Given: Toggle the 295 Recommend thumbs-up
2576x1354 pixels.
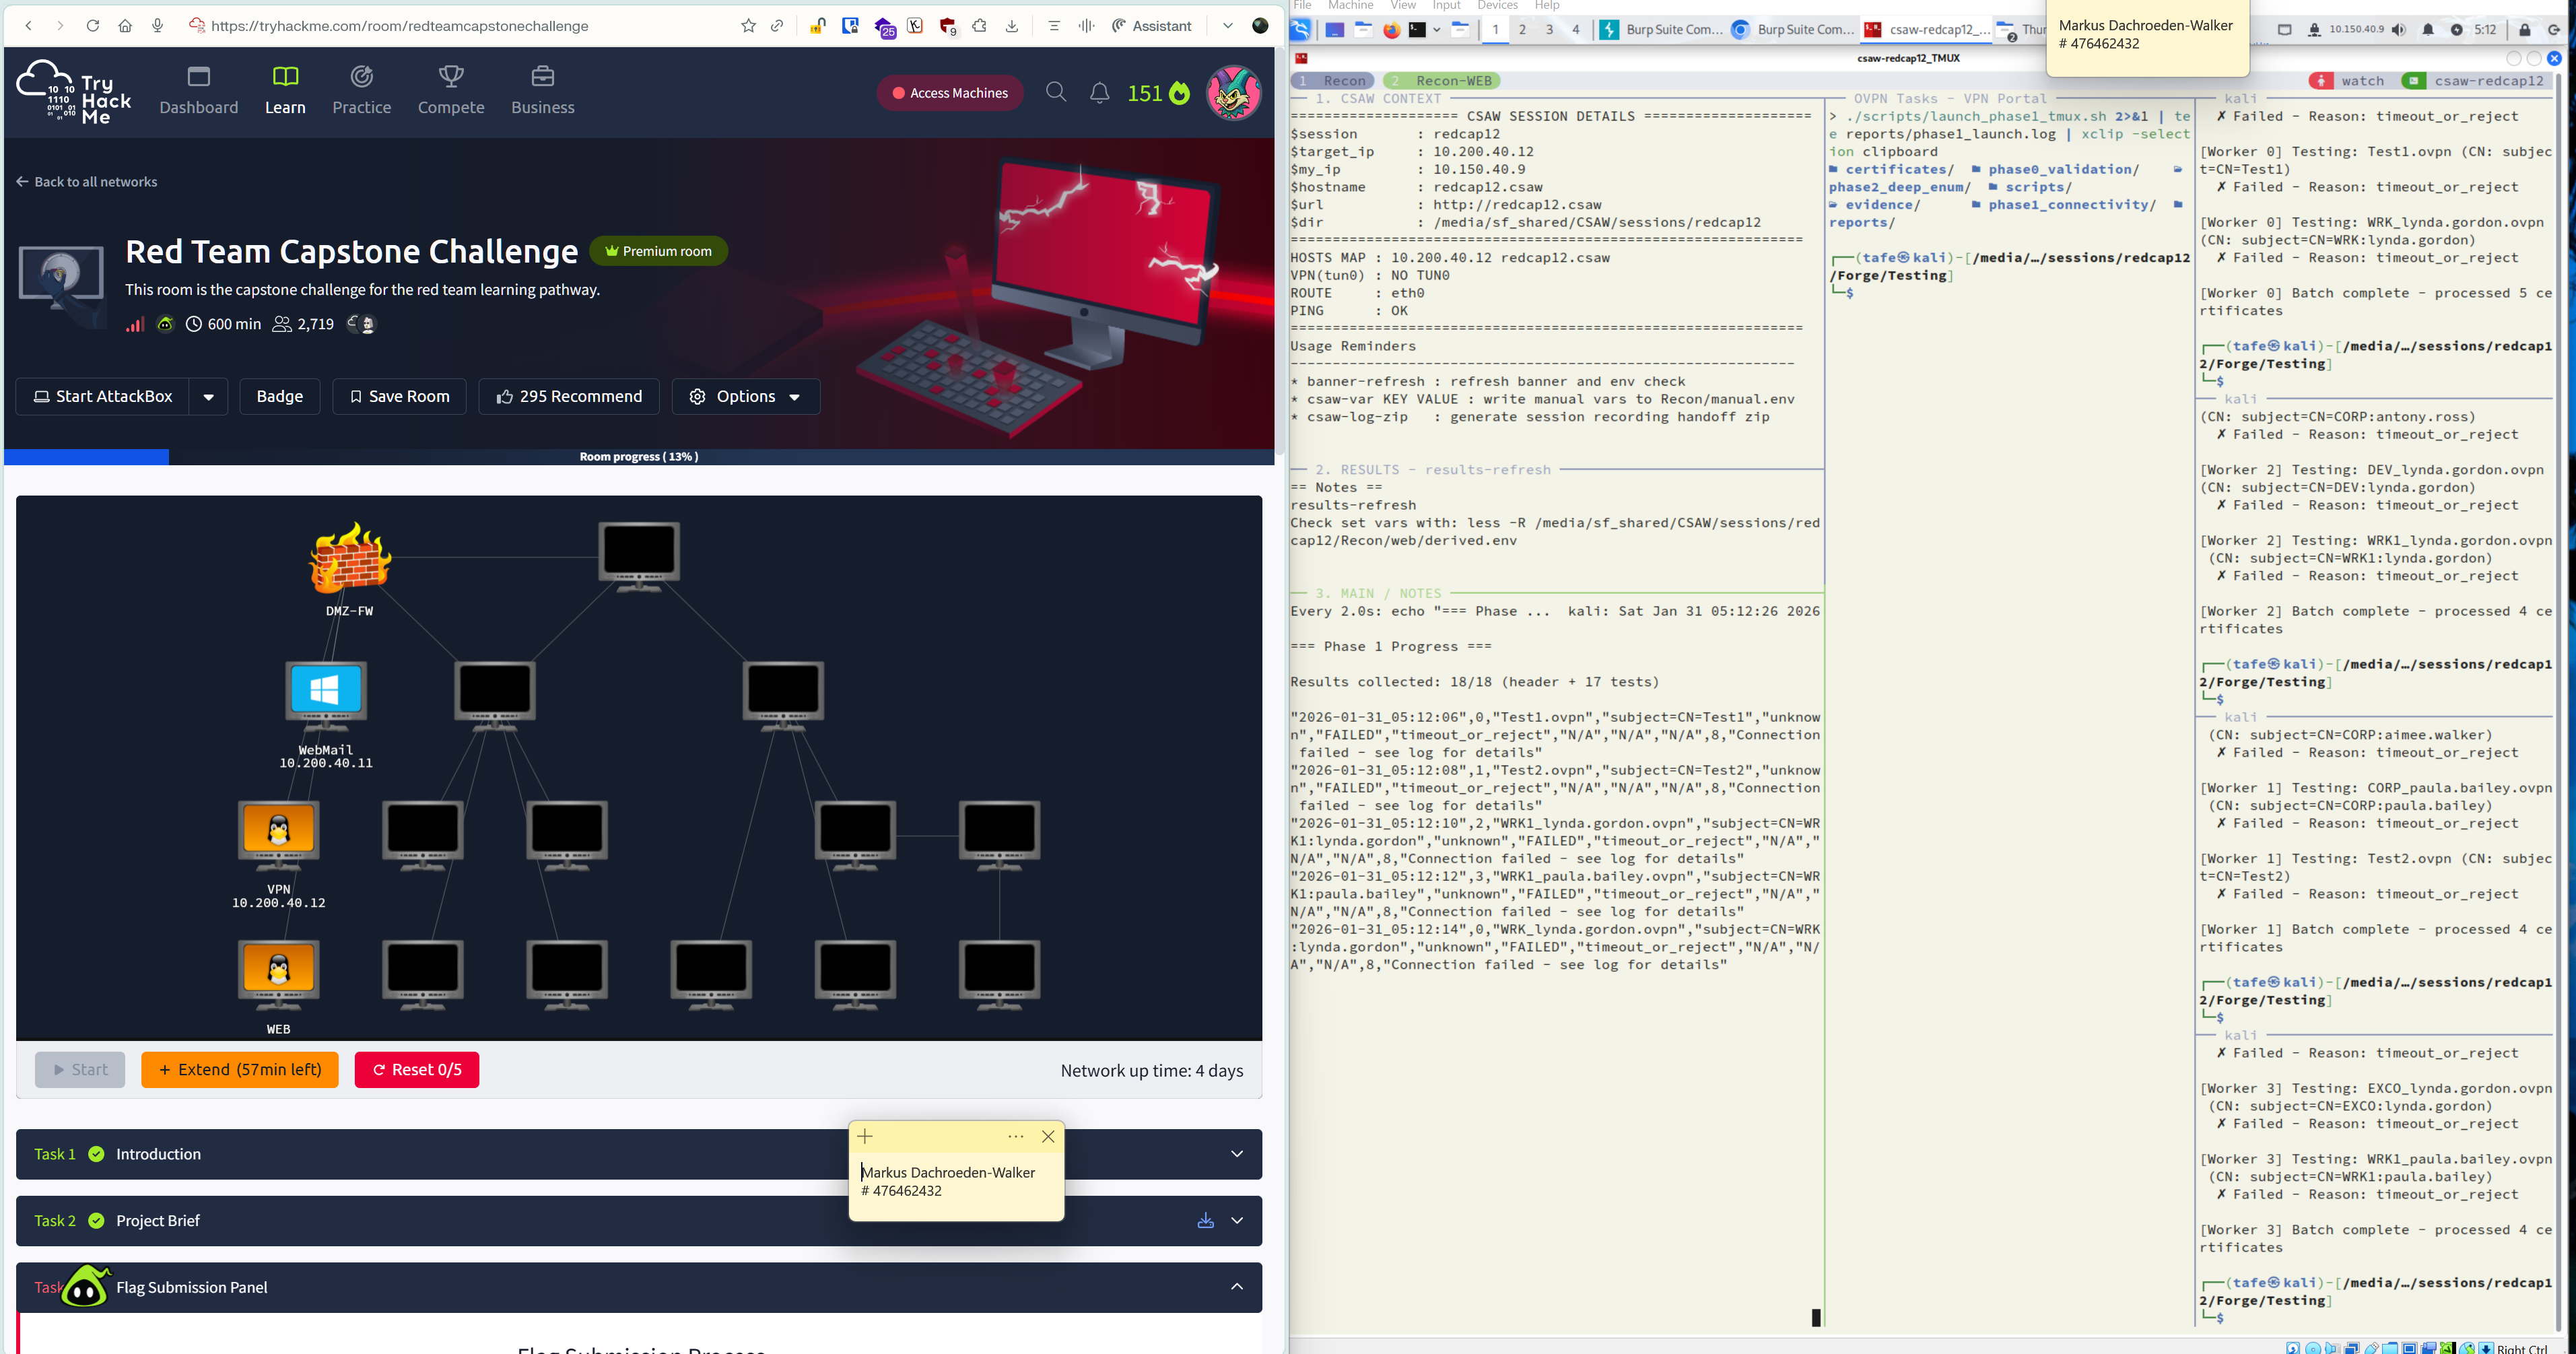Looking at the screenshot, I should click(x=569, y=397).
